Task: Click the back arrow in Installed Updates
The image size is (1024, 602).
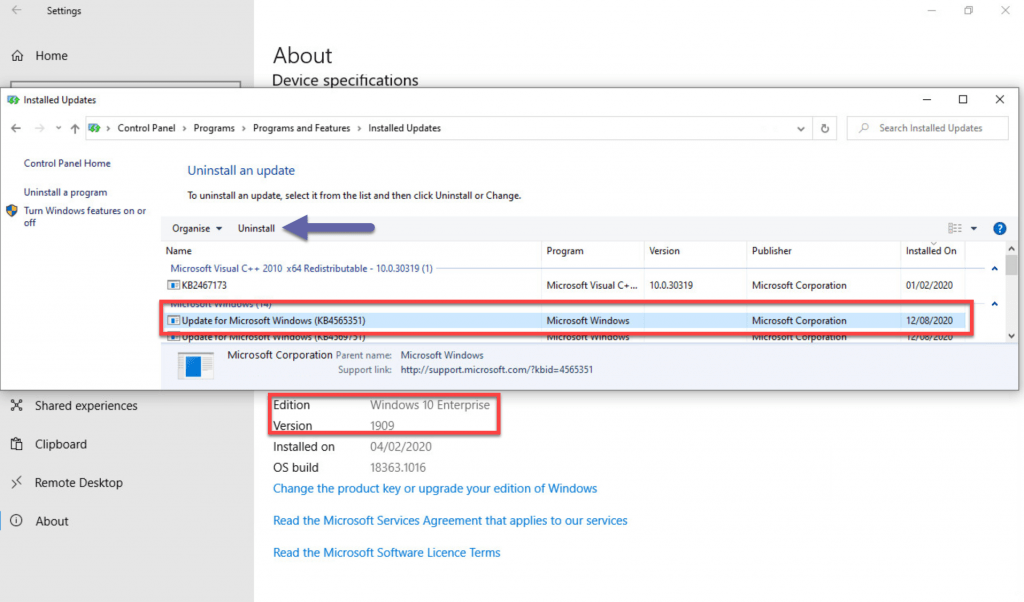Action: click(x=16, y=128)
